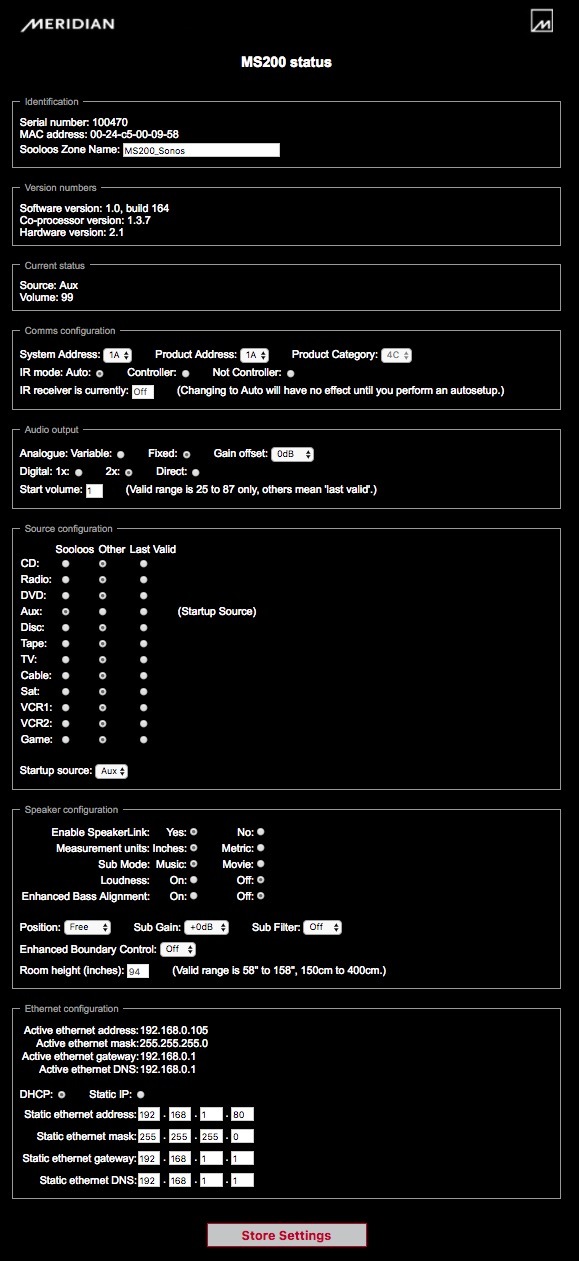Open the Startup source dropdown

(x=112, y=771)
